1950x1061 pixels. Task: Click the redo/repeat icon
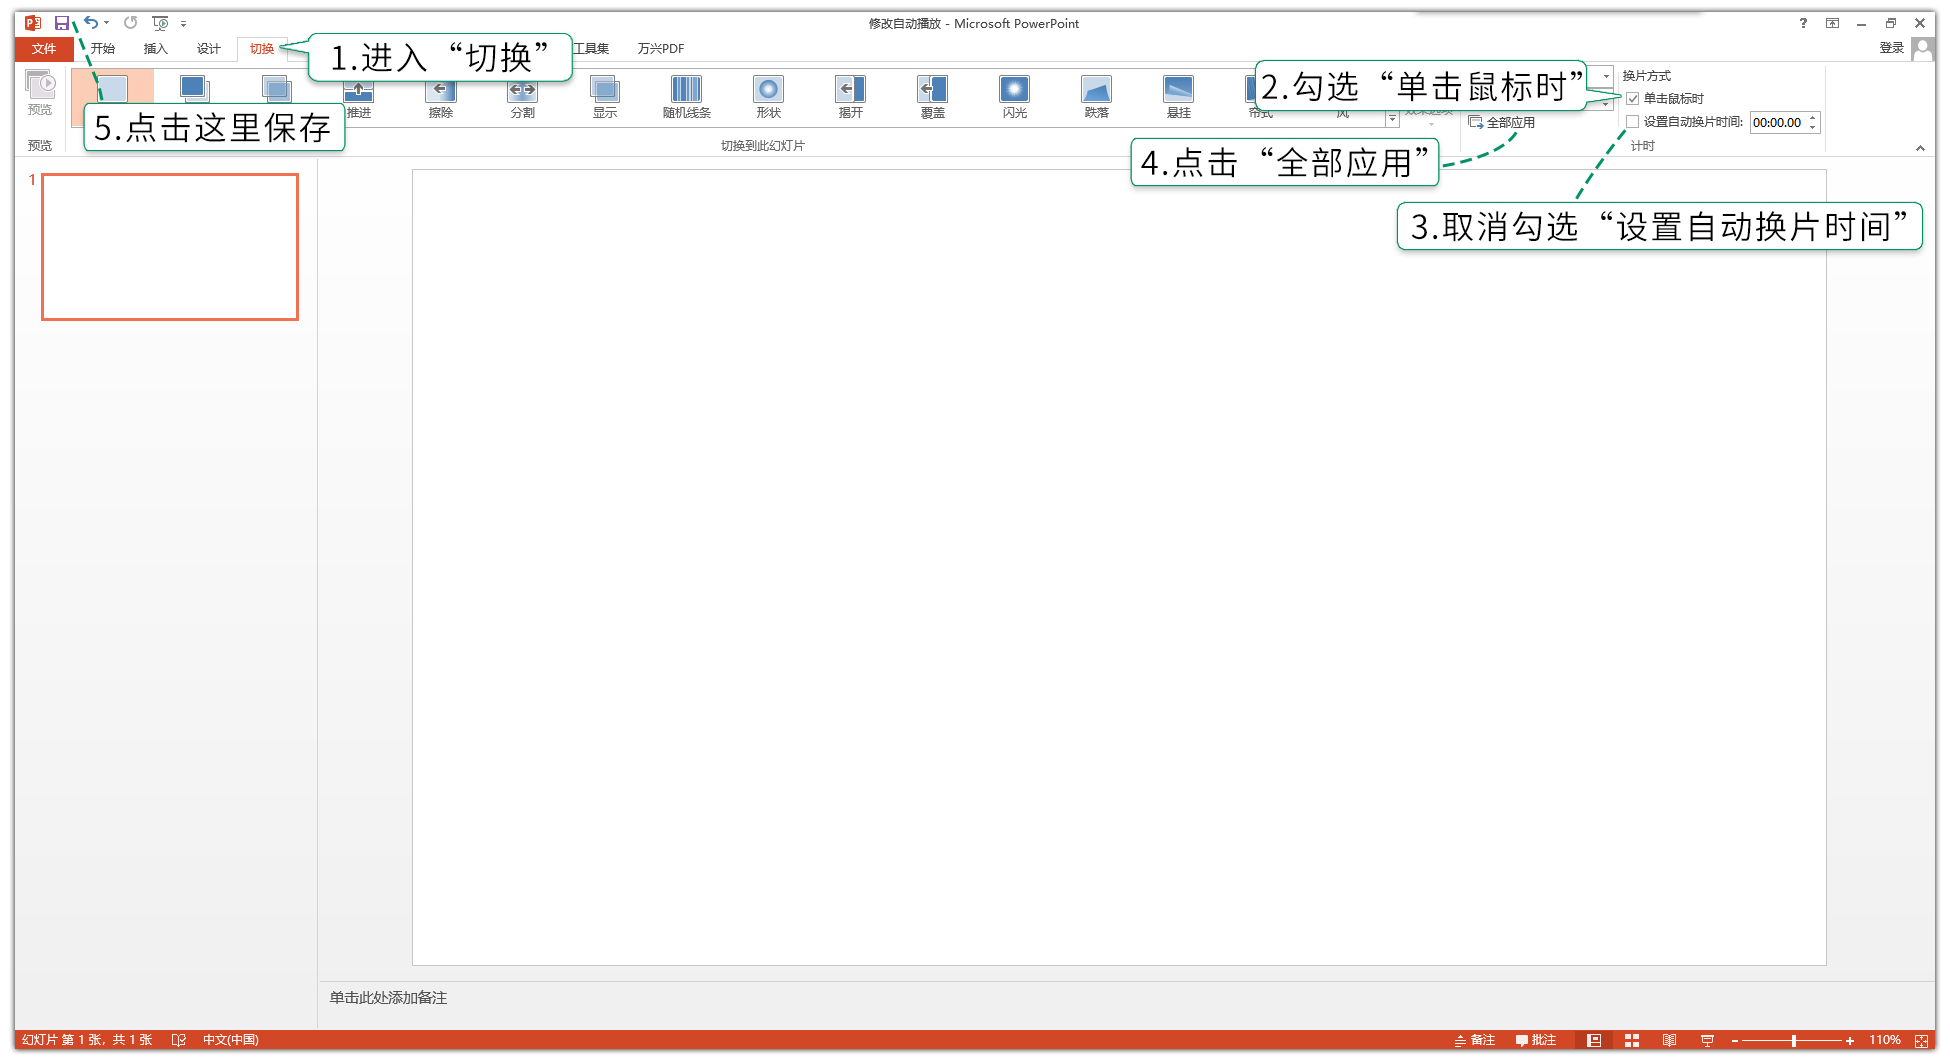pos(130,23)
